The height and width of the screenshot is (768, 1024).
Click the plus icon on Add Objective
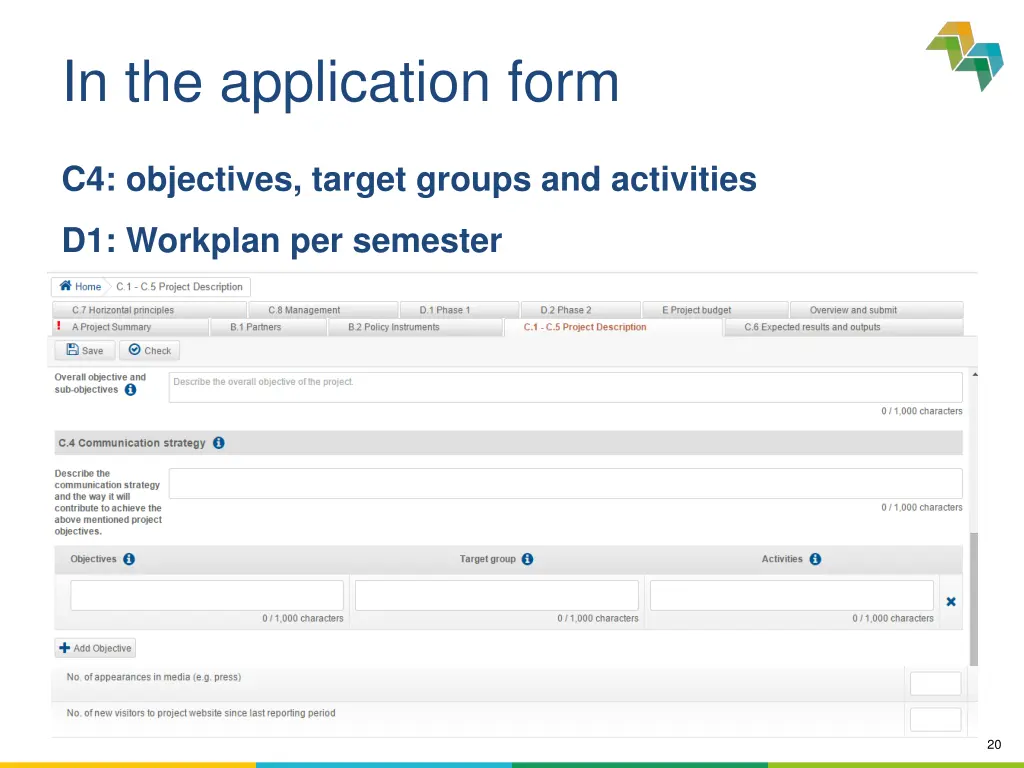[x=65, y=648]
